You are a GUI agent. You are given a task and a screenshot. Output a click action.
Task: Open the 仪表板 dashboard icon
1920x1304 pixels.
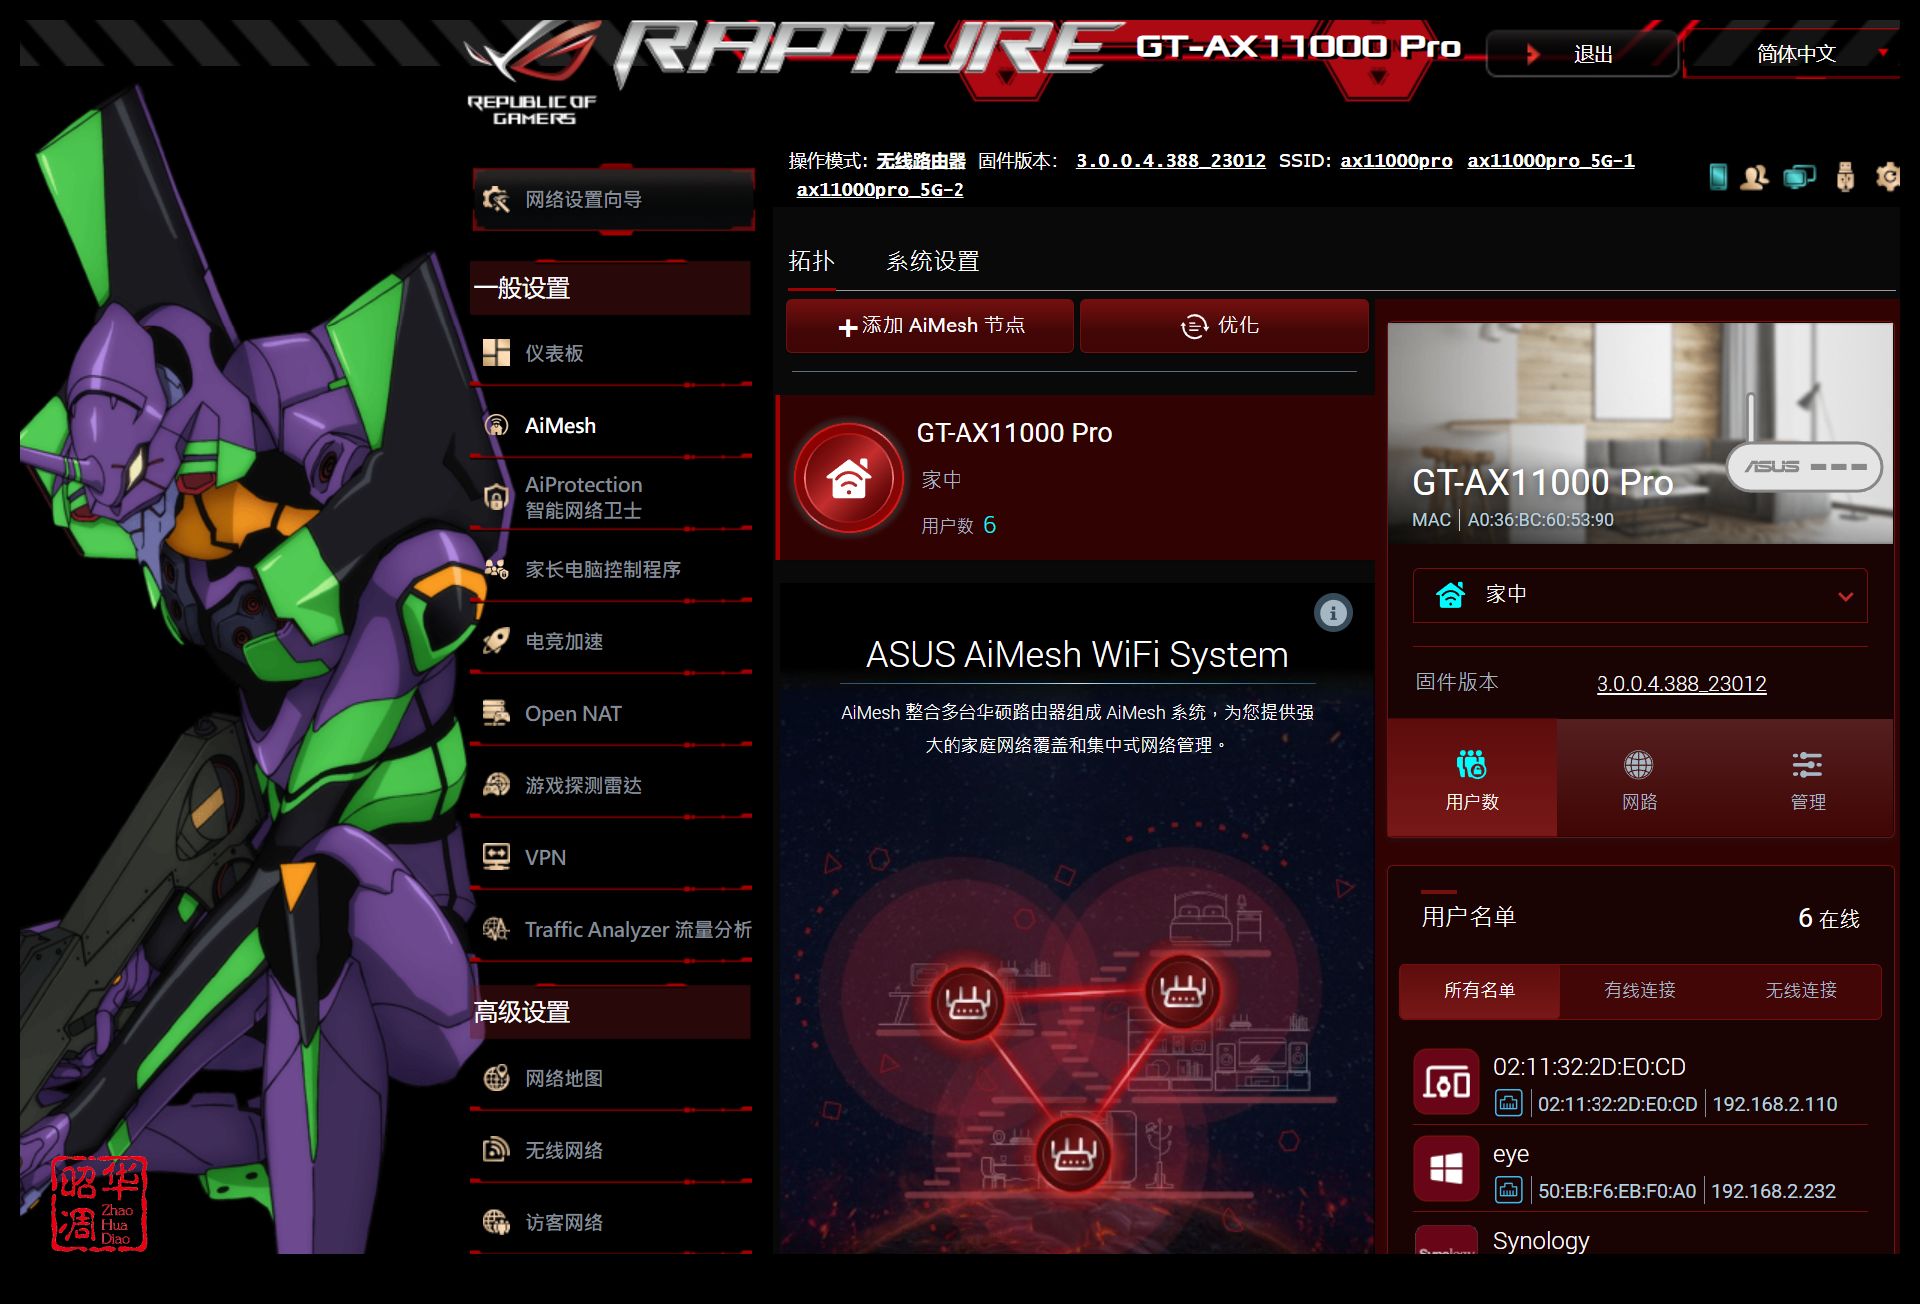coord(496,352)
